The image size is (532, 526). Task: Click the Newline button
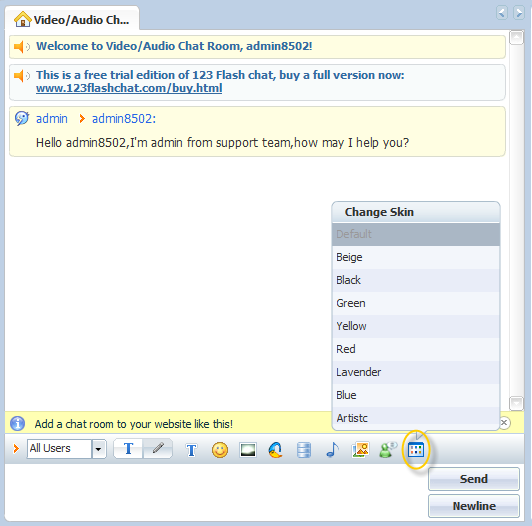(474, 506)
